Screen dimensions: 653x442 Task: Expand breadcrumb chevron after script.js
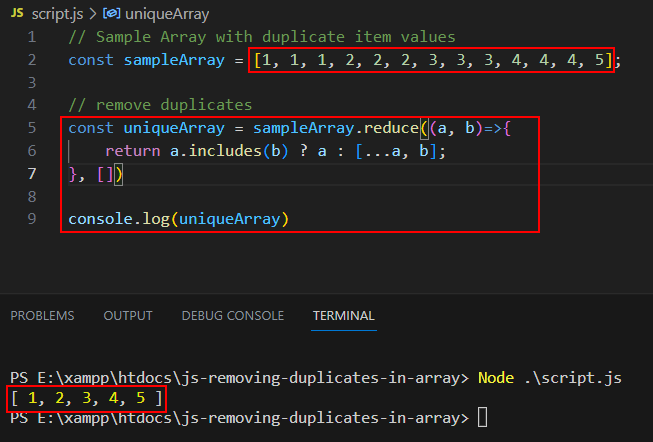click(93, 14)
